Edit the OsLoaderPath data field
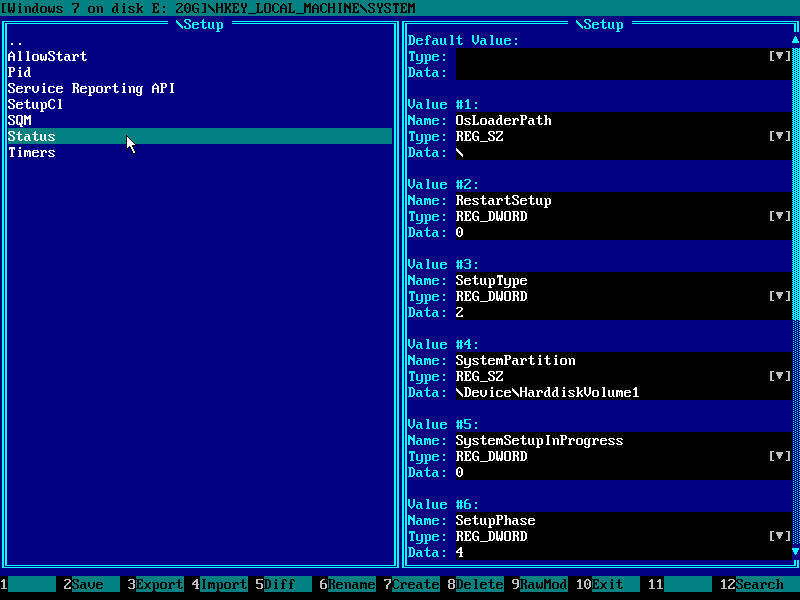 coord(623,152)
